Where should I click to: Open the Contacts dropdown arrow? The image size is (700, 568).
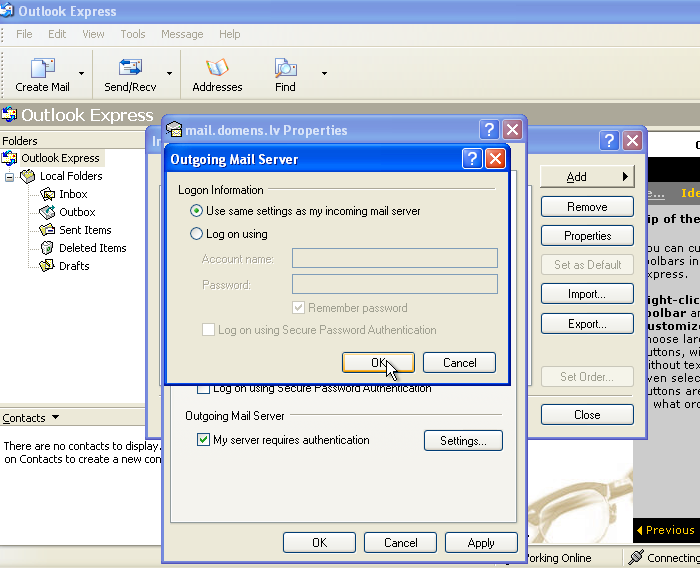pyautogui.click(x=55, y=417)
